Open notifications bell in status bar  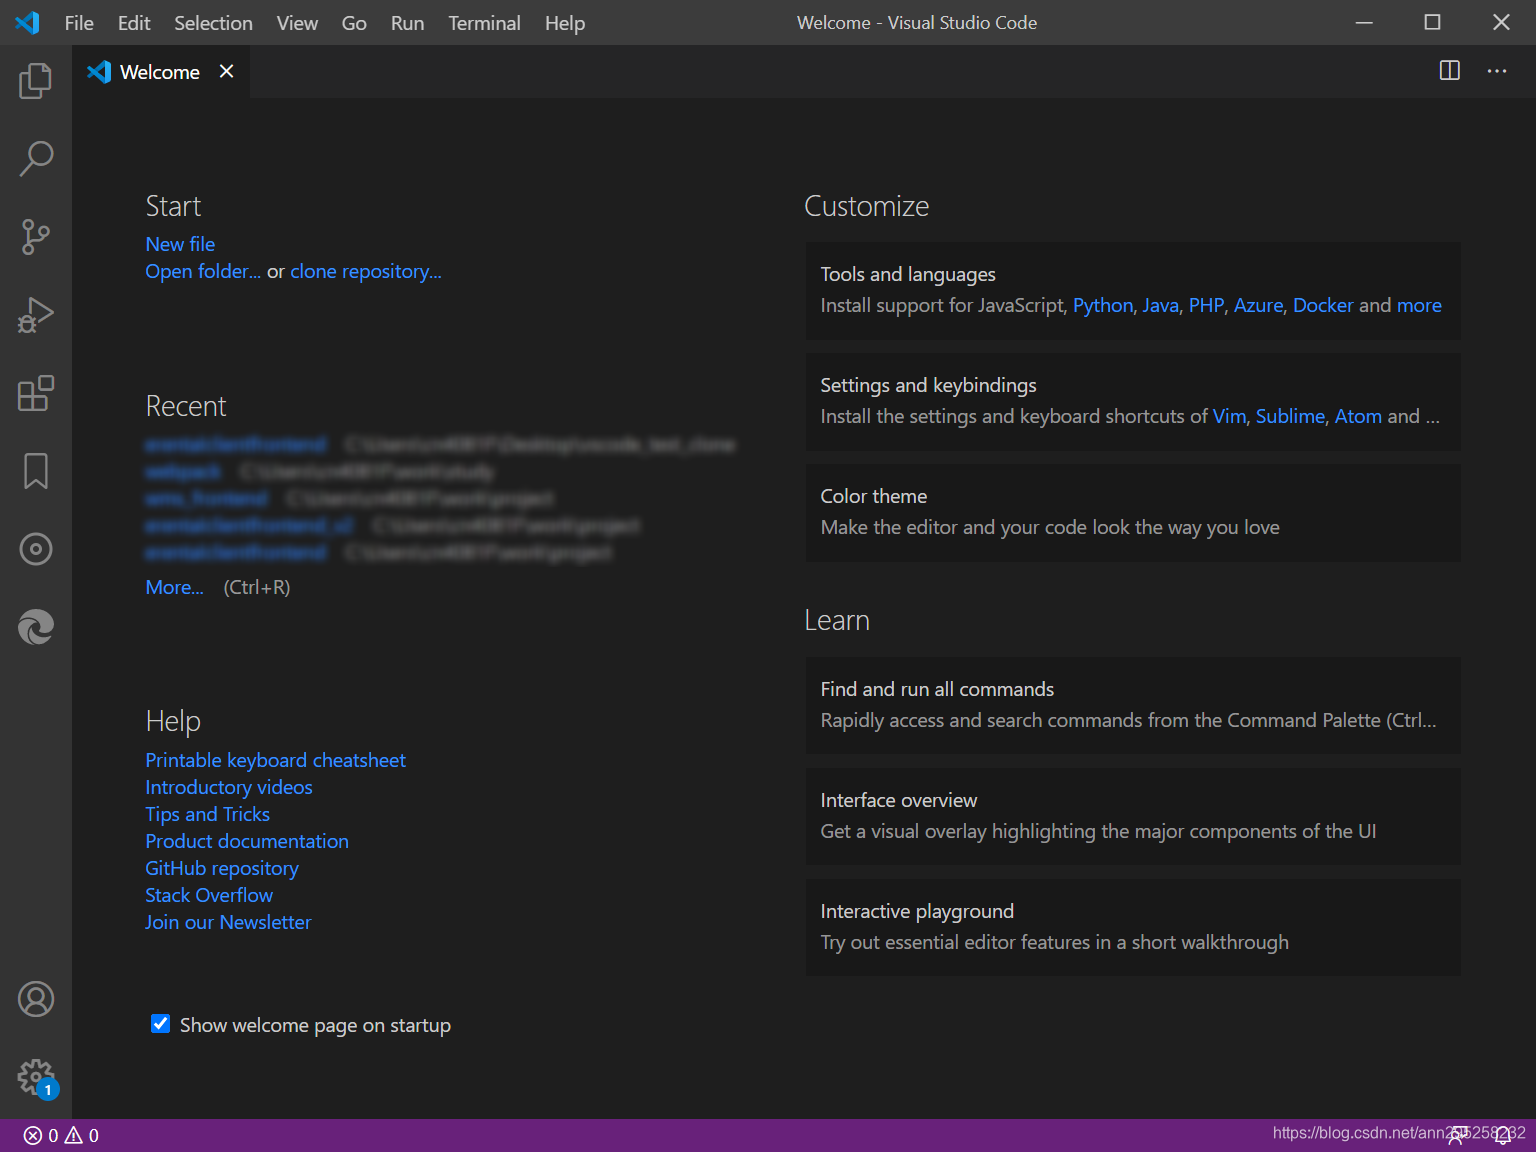[1502, 1135]
